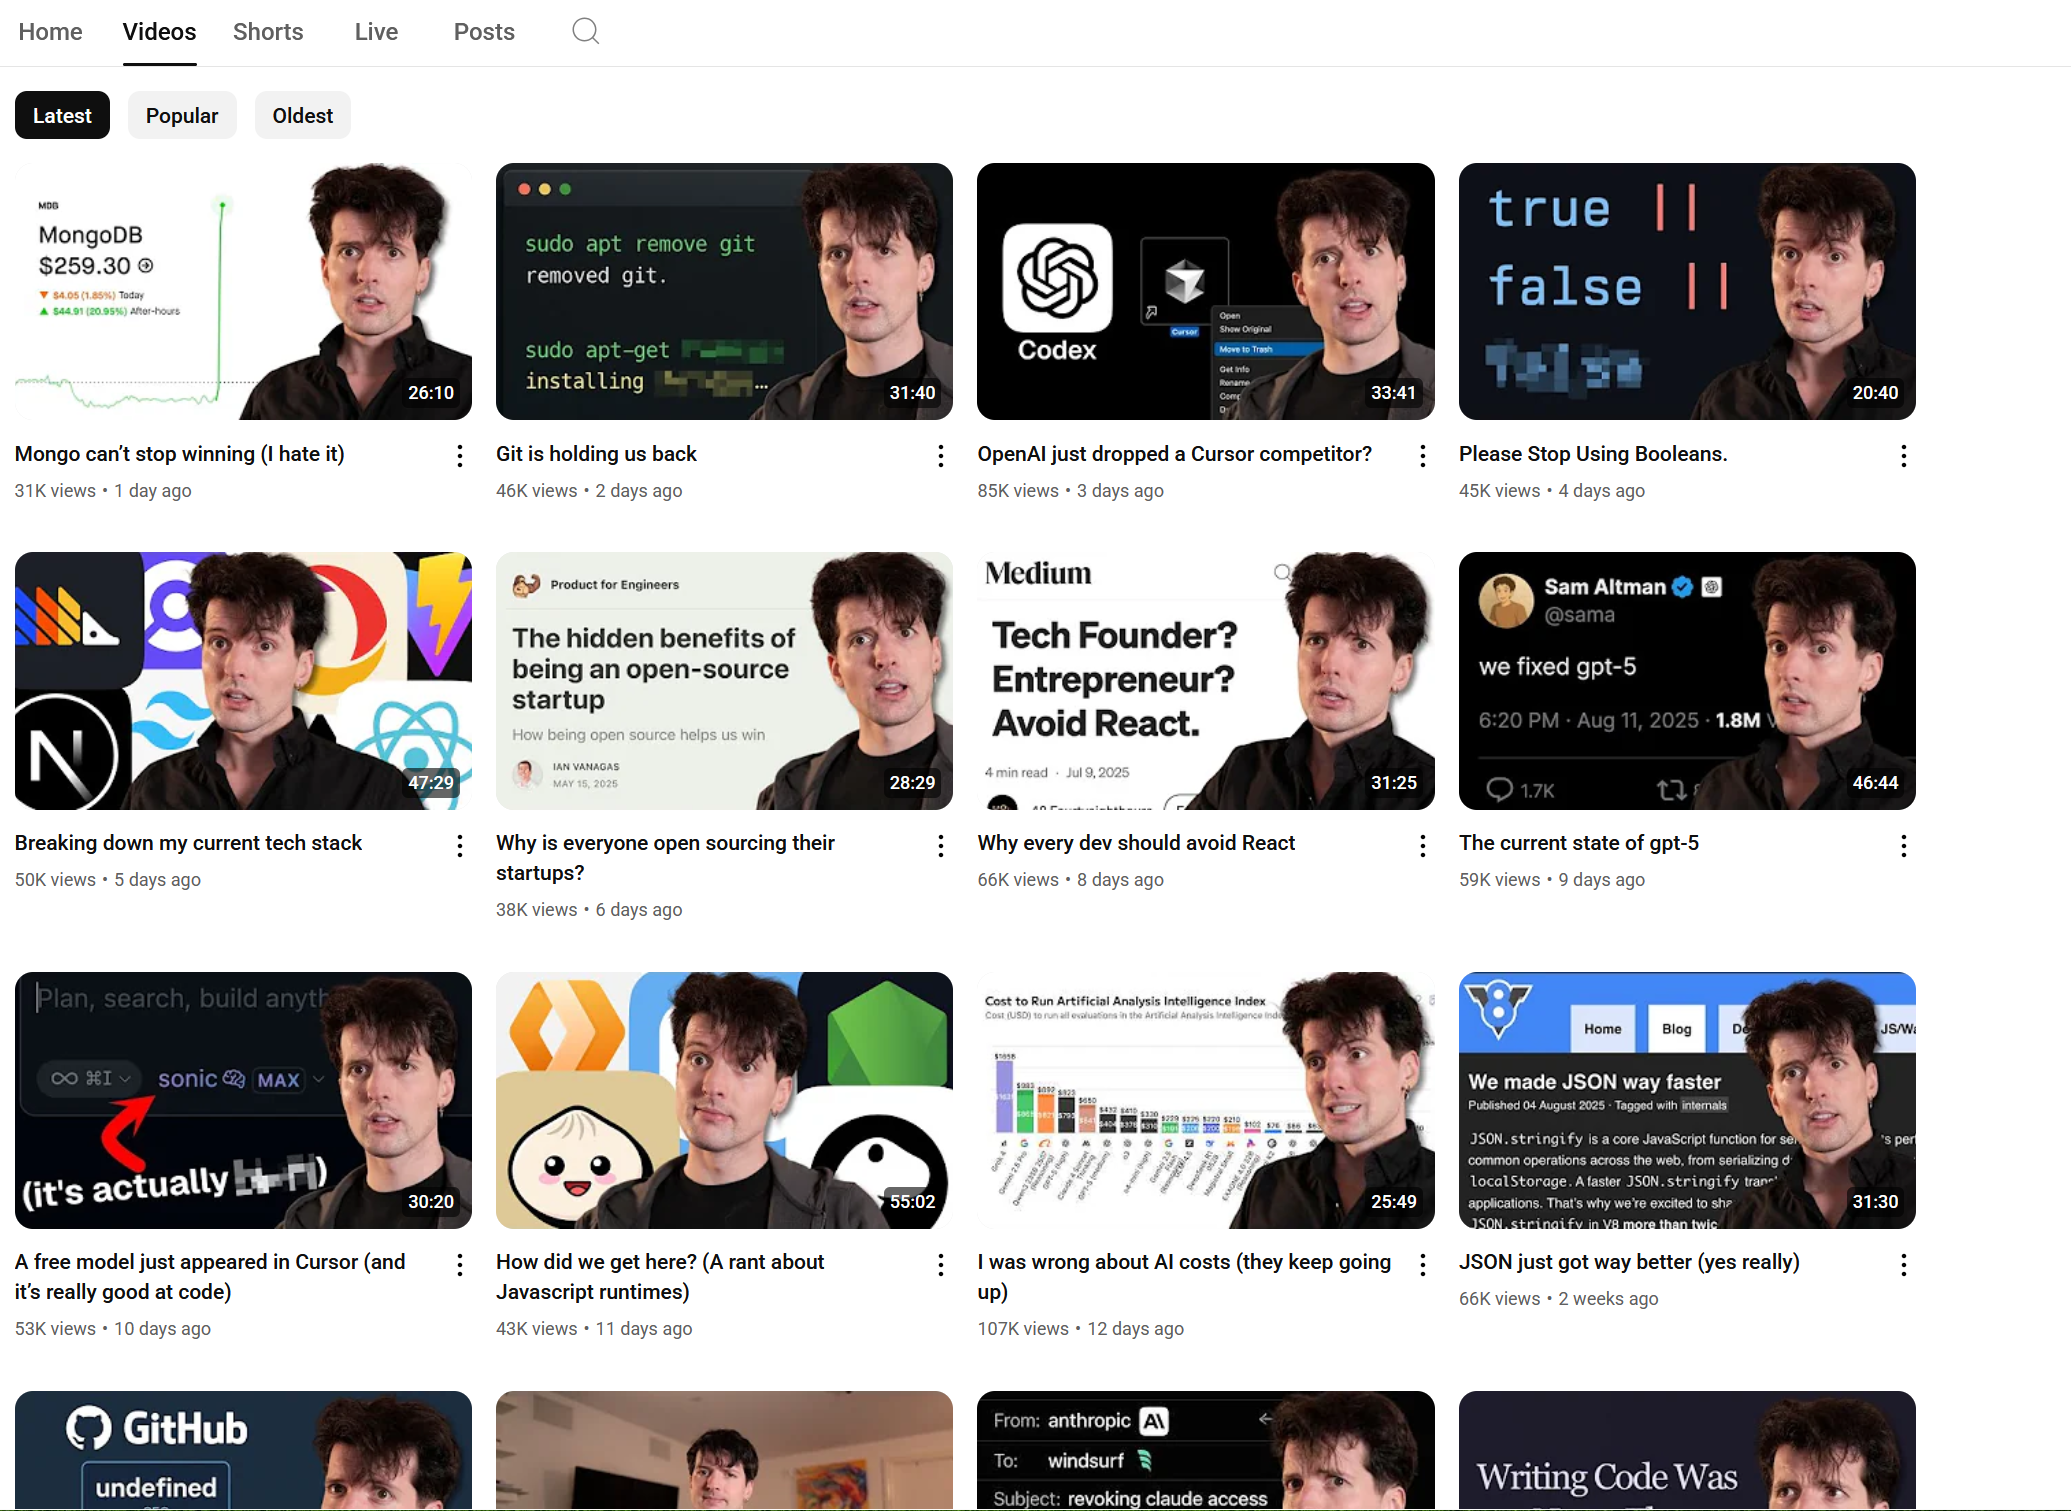Open options menu for 'How did we get here?'
Image resolution: width=2071 pixels, height=1511 pixels.
tap(940, 1265)
